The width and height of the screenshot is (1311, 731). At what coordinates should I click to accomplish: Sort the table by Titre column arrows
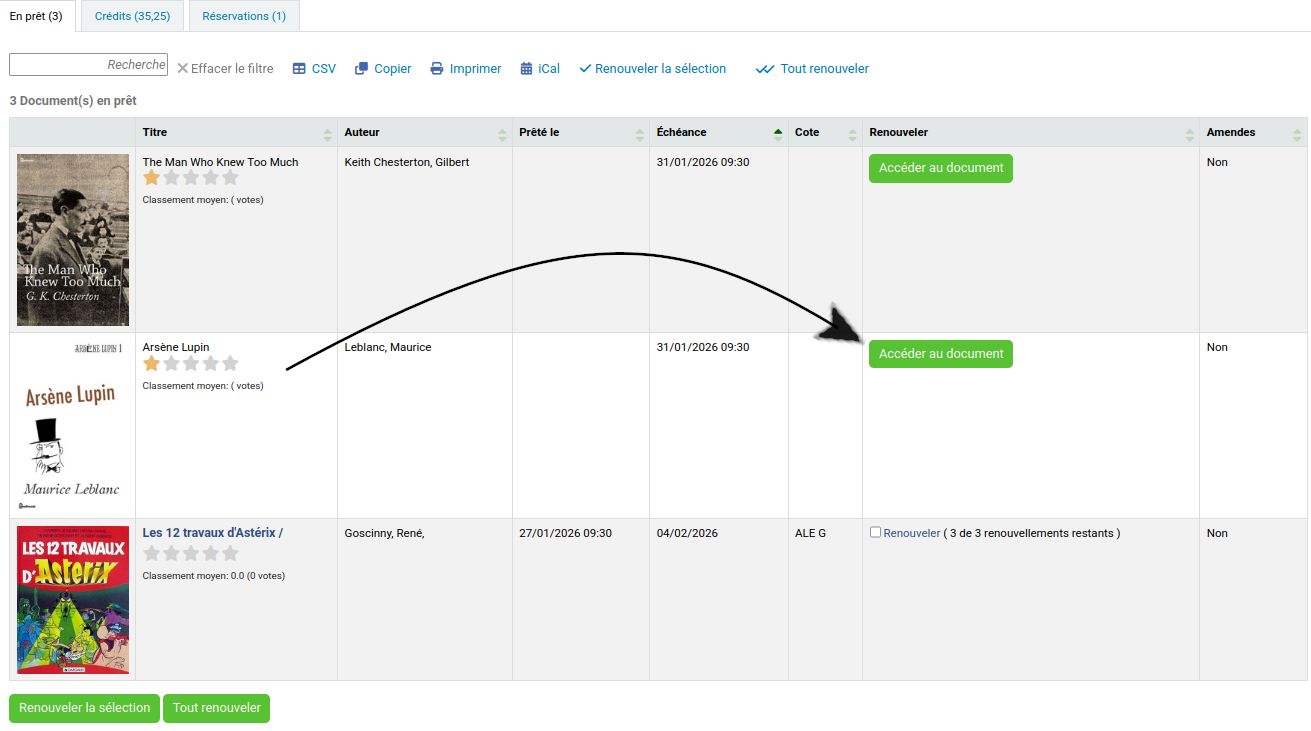(328, 133)
